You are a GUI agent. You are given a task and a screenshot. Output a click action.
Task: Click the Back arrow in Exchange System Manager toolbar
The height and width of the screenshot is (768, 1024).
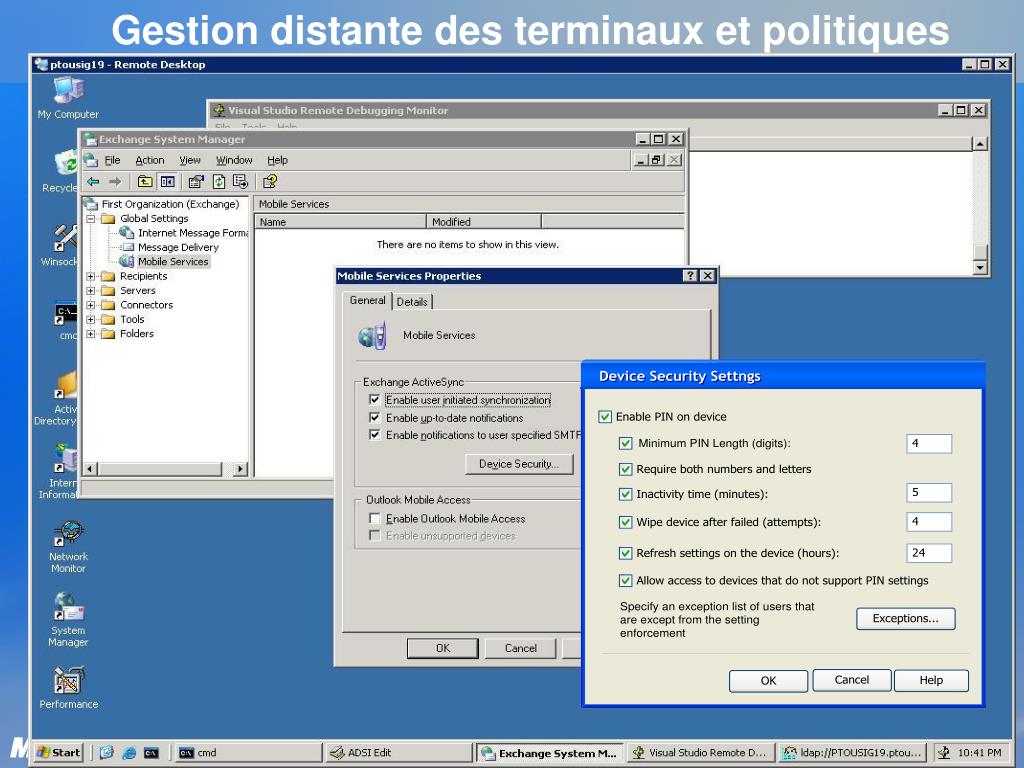[x=93, y=182]
